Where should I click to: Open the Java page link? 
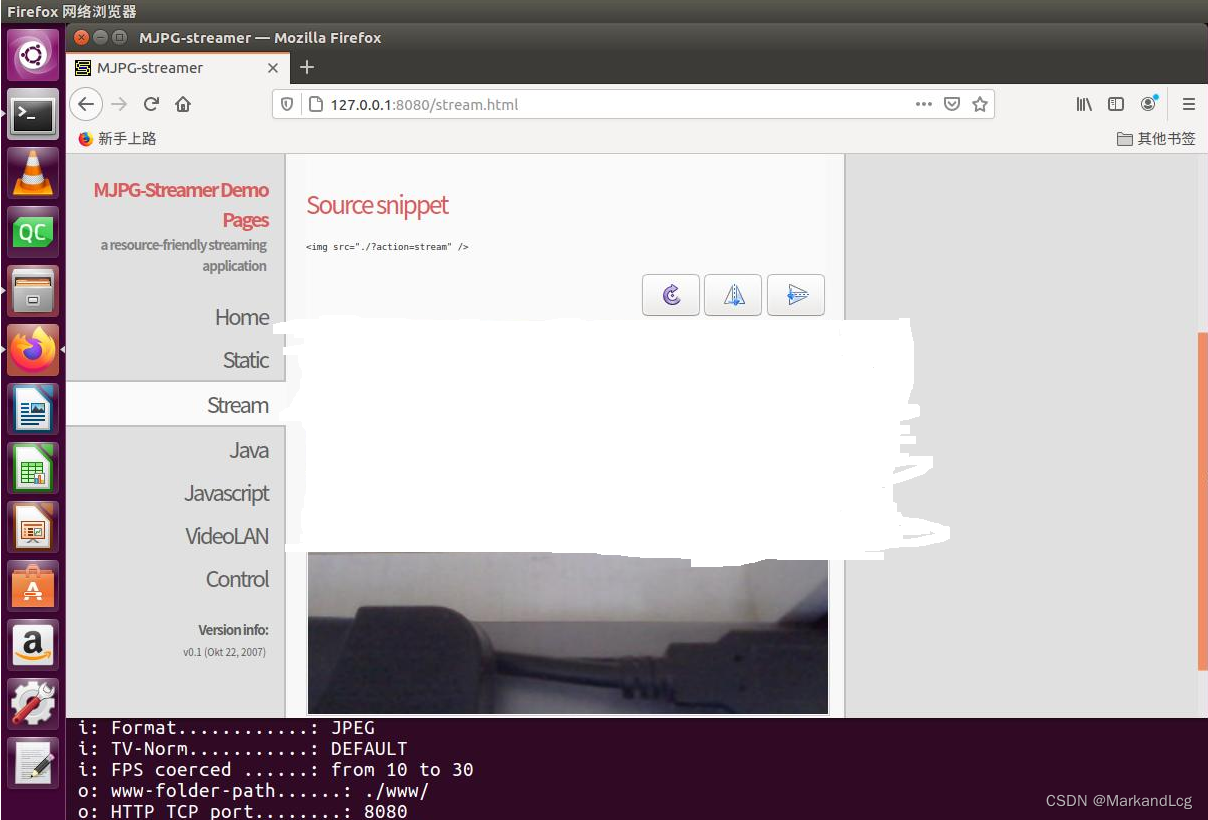click(x=249, y=450)
